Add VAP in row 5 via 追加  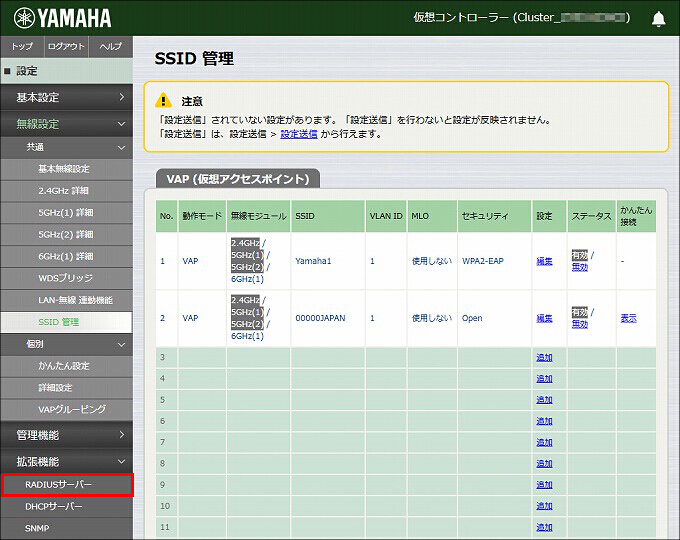click(x=544, y=400)
